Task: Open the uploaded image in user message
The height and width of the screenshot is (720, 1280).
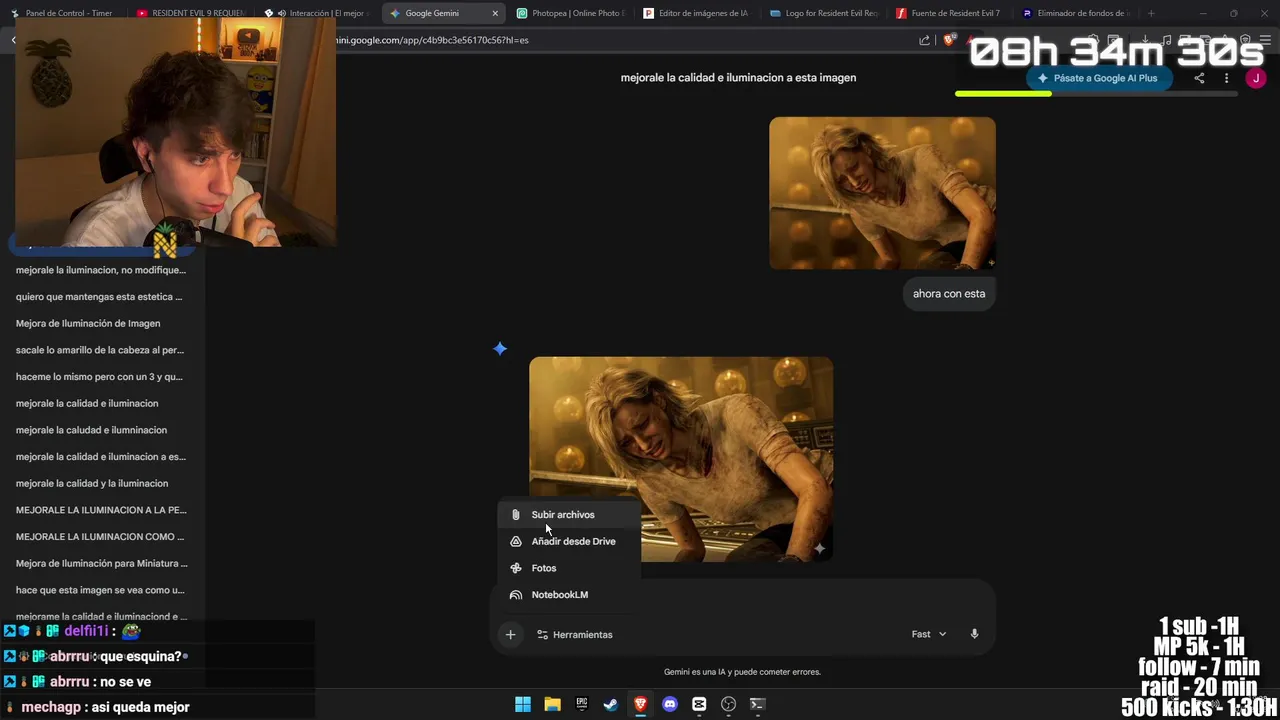Action: click(882, 193)
